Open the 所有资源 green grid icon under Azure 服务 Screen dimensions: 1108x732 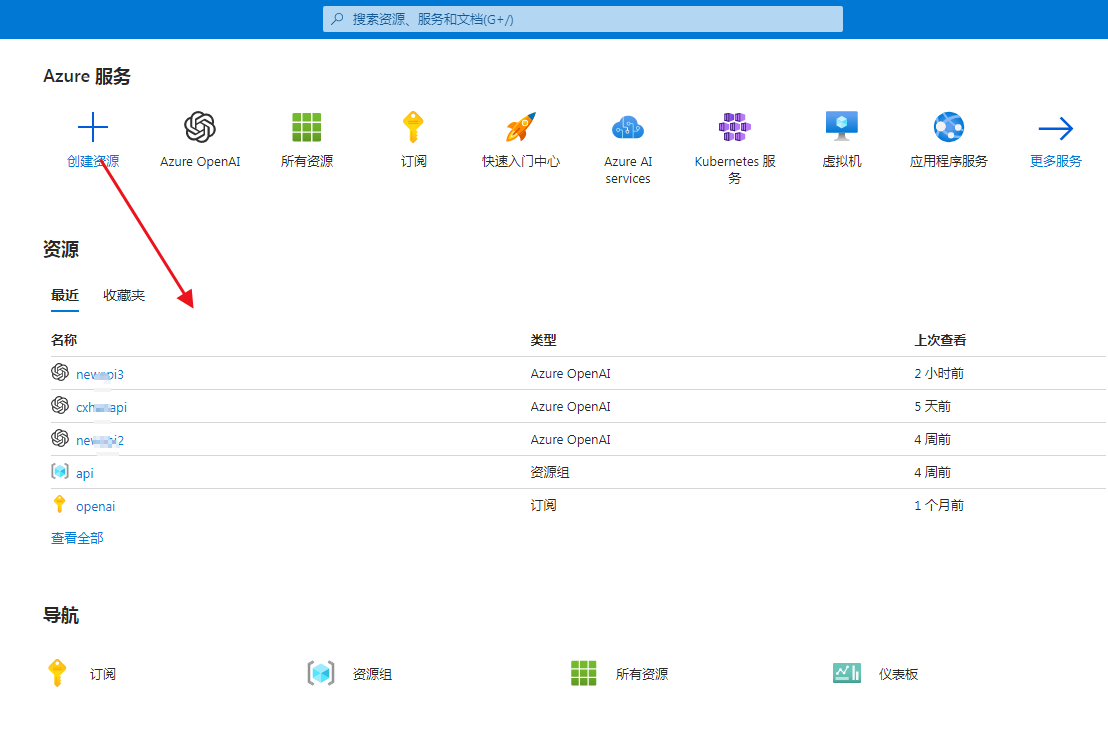coord(307,127)
